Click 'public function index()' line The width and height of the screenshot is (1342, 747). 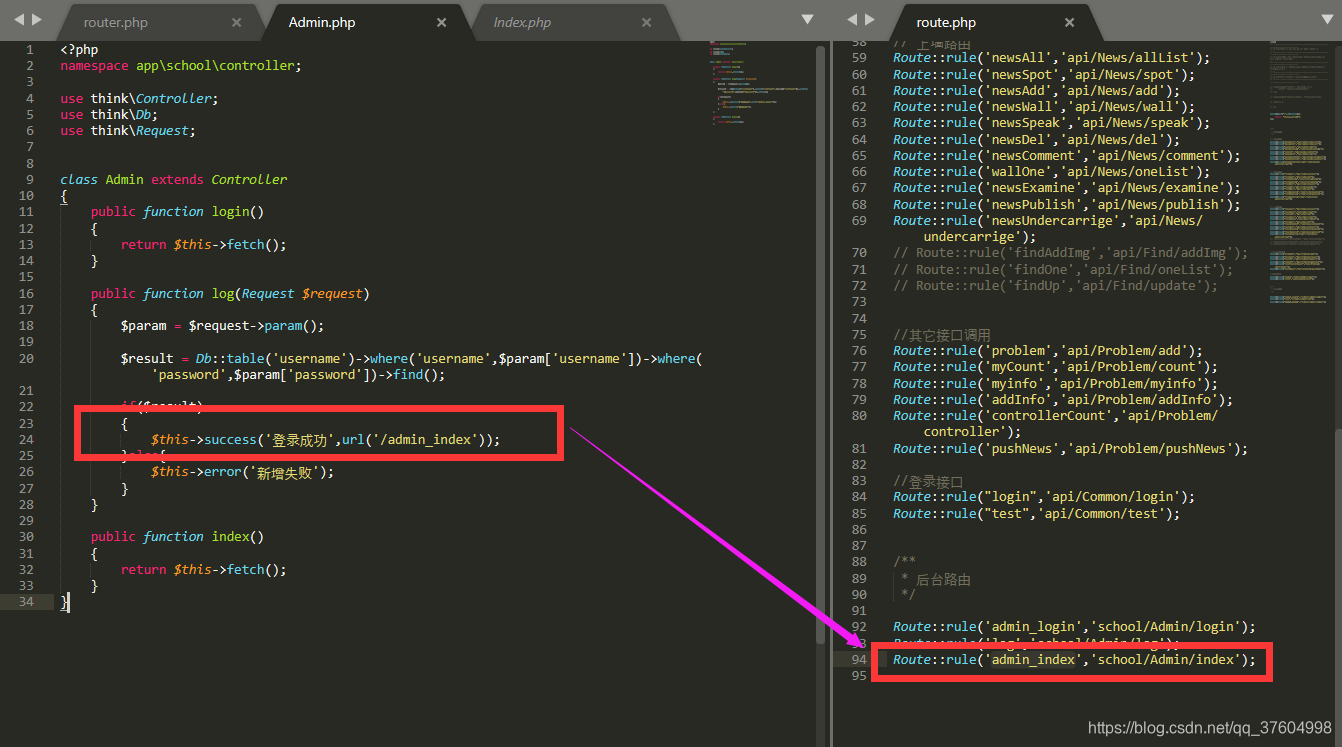(x=177, y=536)
